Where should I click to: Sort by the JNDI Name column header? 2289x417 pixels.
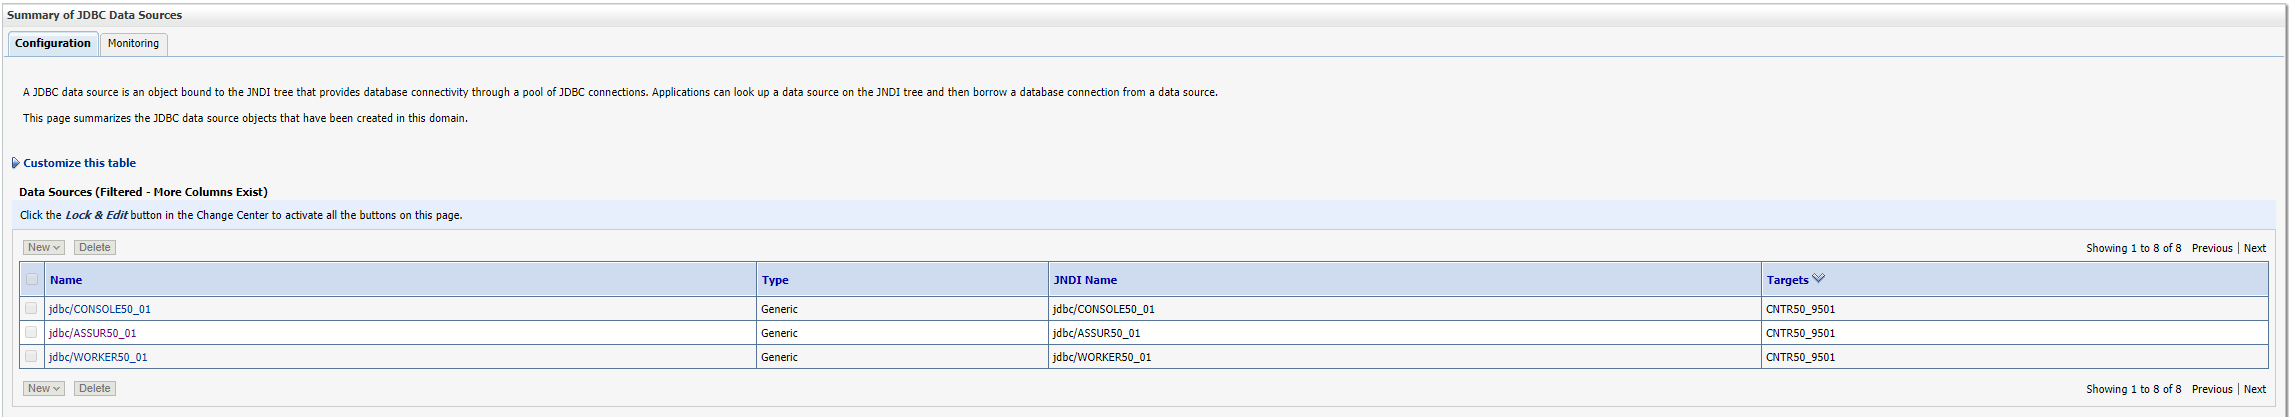click(1085, 281)
